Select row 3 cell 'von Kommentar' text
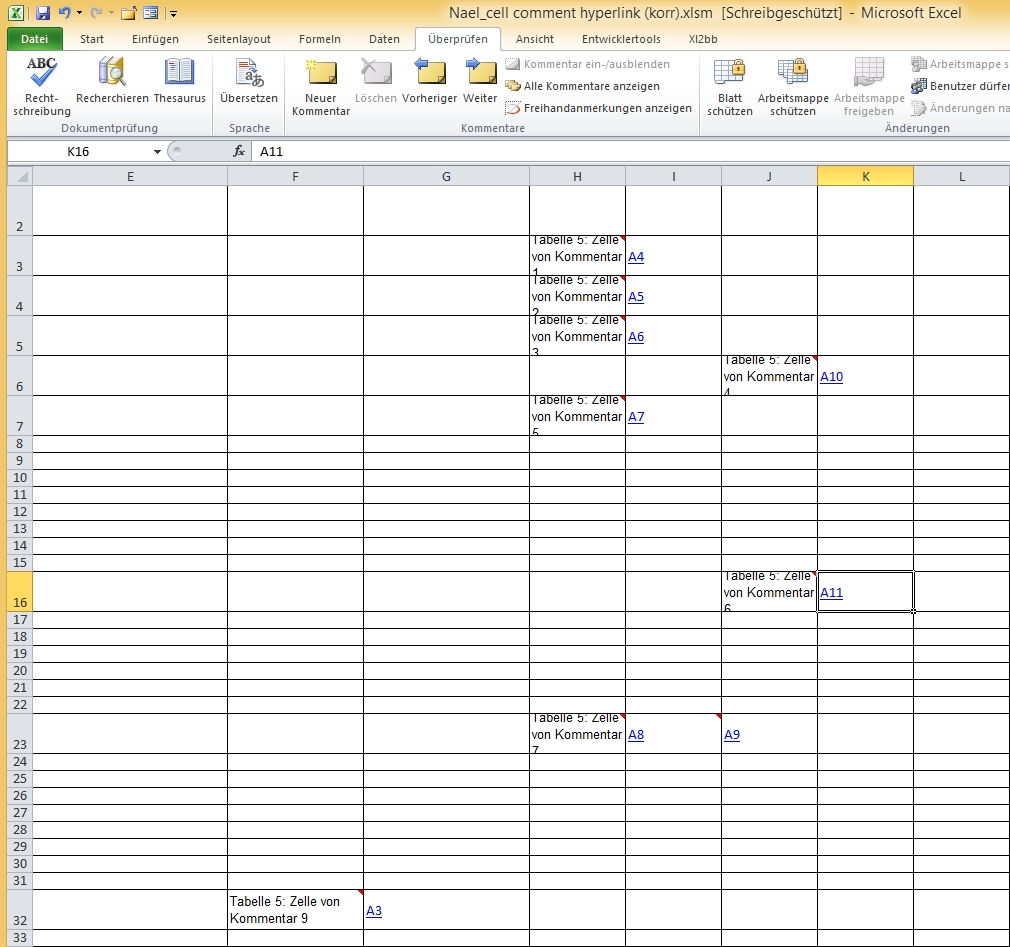Viewport: 1010px width, 947px height. point(576,257)
